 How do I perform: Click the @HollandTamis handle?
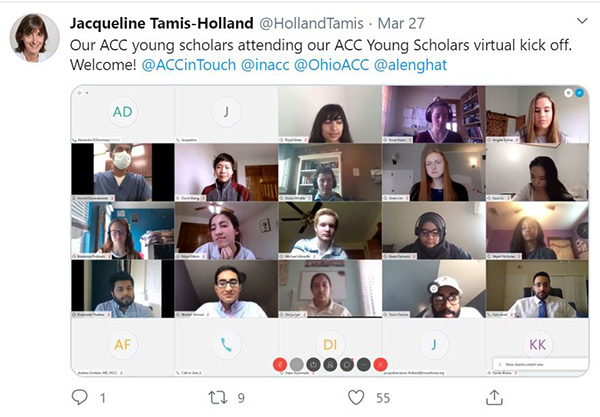(311, 23)
